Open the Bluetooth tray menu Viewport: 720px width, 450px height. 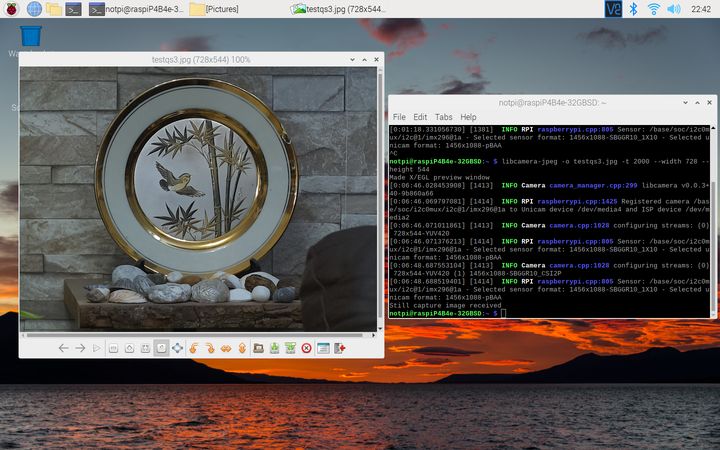click(x=633, y=9)
